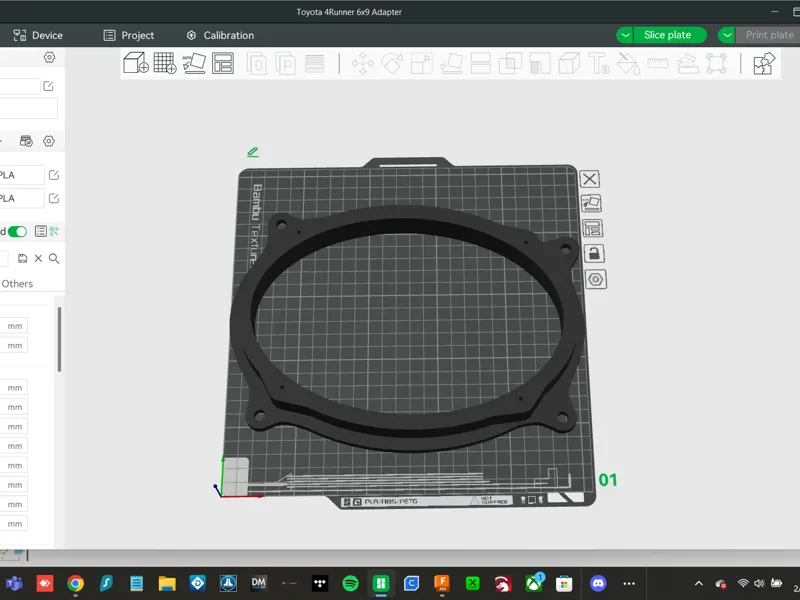Image resolution: width=800 pixels, height=600 pixels.
Task: Select the Rotate tool
Action: coord(392,64)
